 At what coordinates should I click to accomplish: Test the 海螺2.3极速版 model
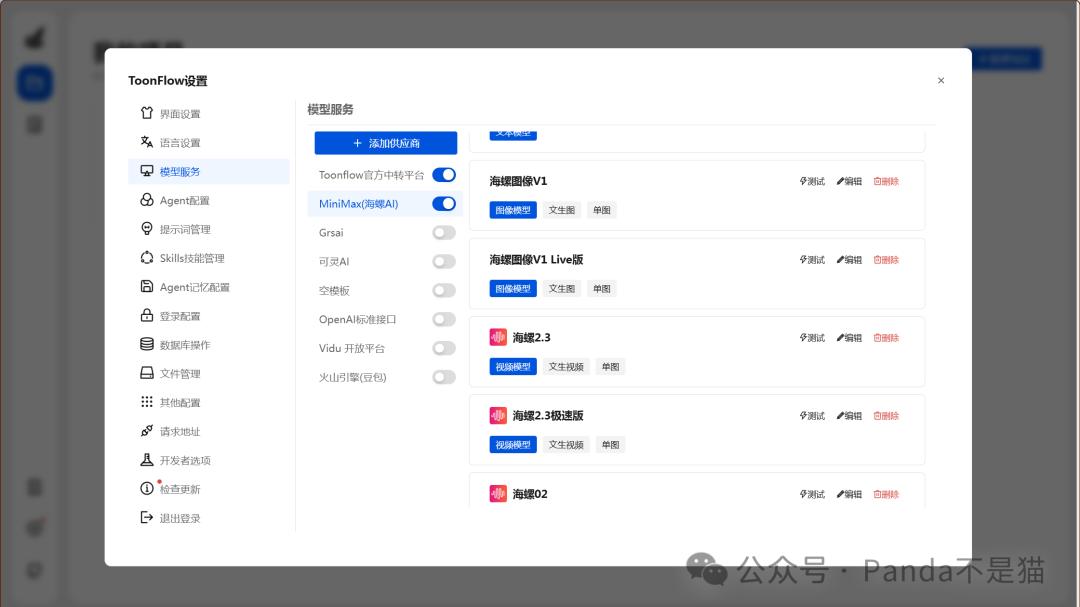tap(812, 415)
